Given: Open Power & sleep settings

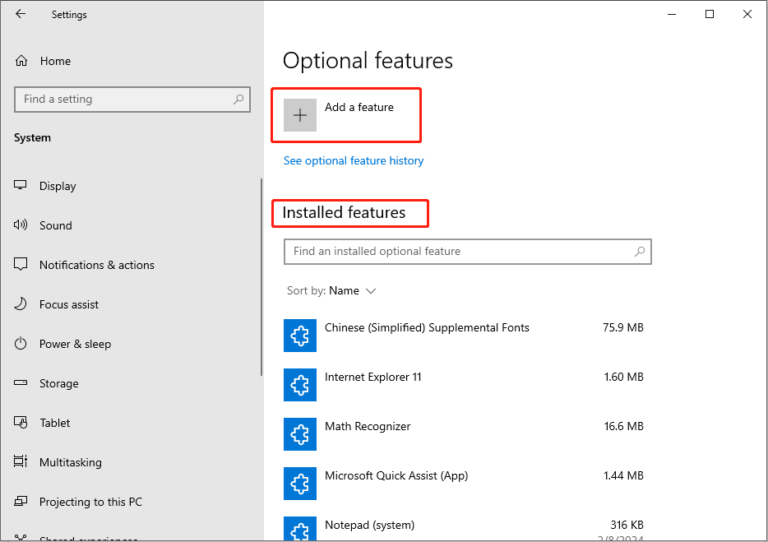Looking at the screenshot, I should click(75, 344).
